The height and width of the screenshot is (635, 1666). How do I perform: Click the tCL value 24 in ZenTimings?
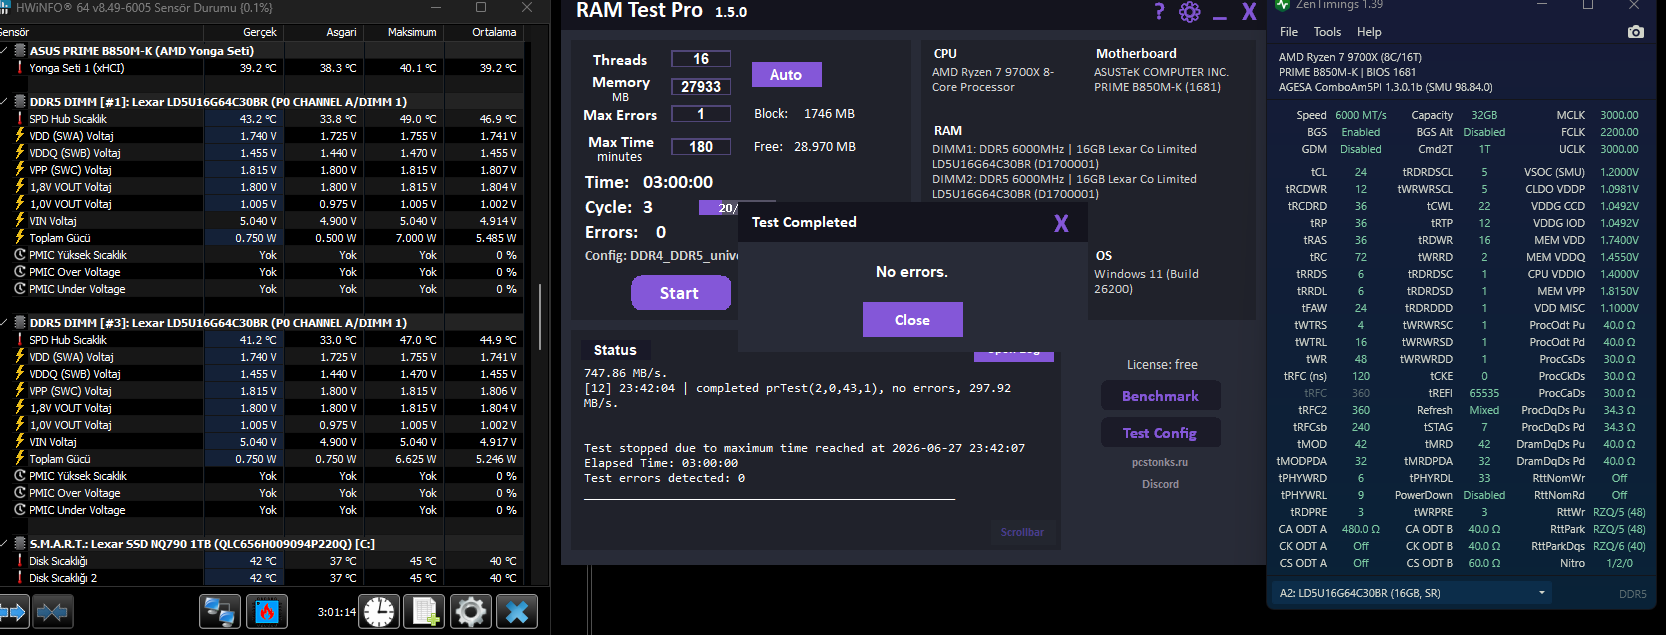1361,172
